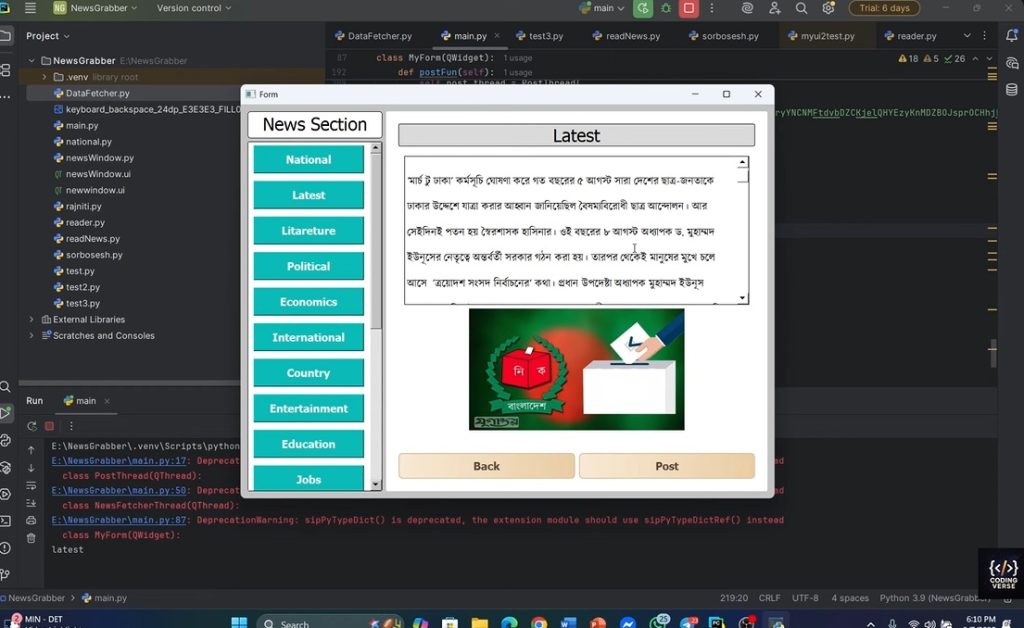Open rajniti.py in the project tree
The image size is (1024, 628).
point(83,207)
